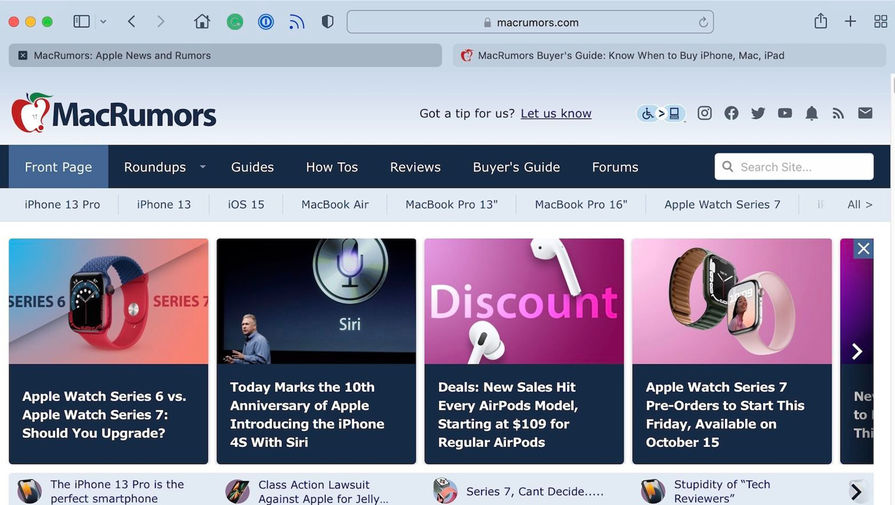Open the Apple Watch Series 7 pre-orders image

pyautogui.click(x=732, y=301)
